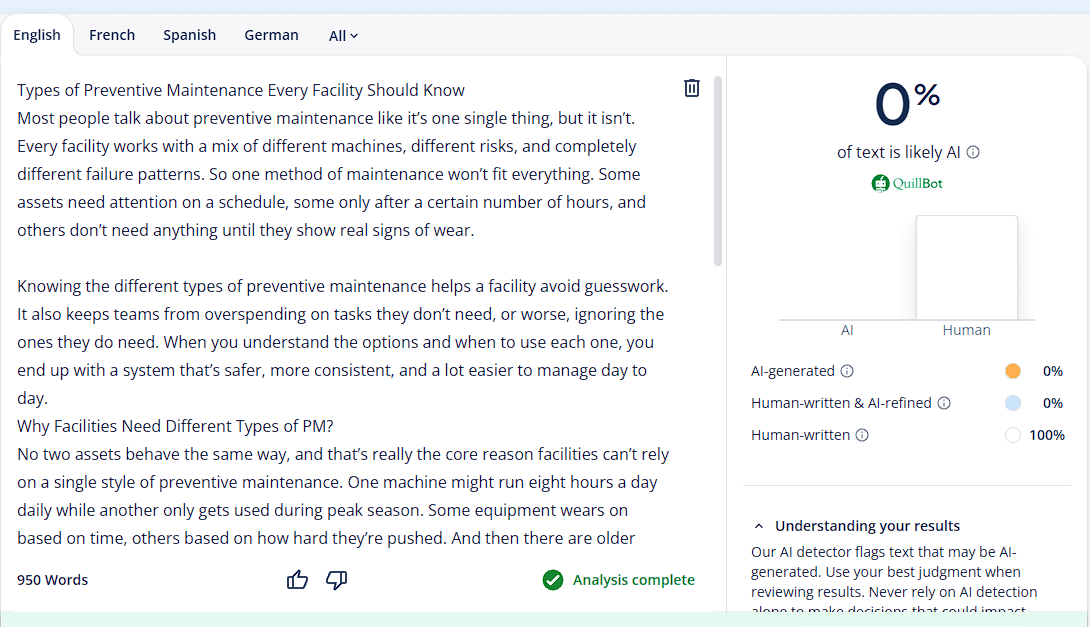Click the Human bar in the chart

[966, 268]
